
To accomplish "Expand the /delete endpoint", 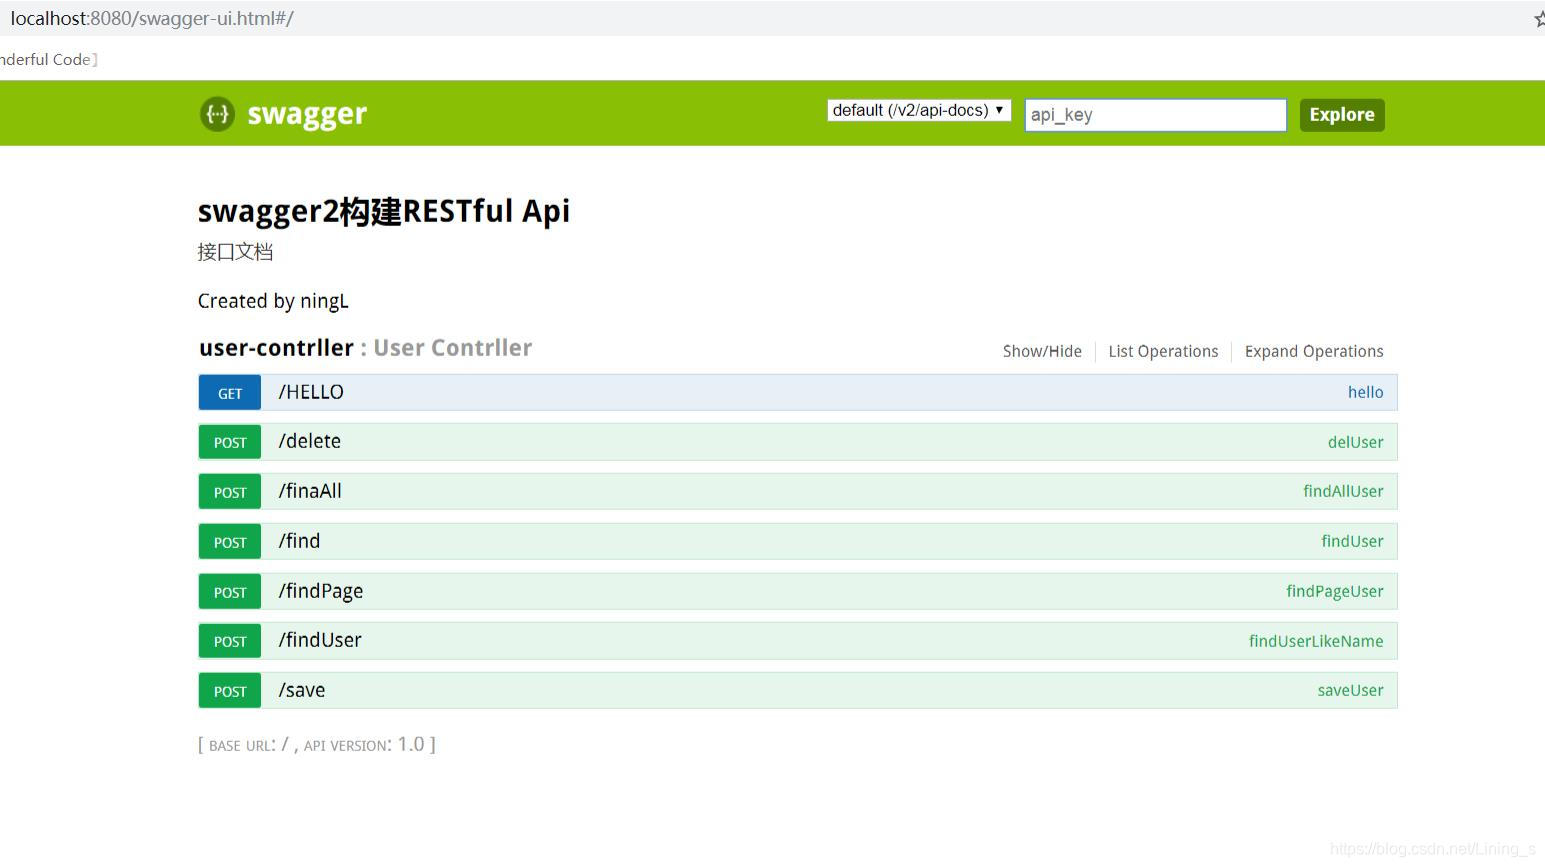I will pyautogui.click(x=310, y=441).
